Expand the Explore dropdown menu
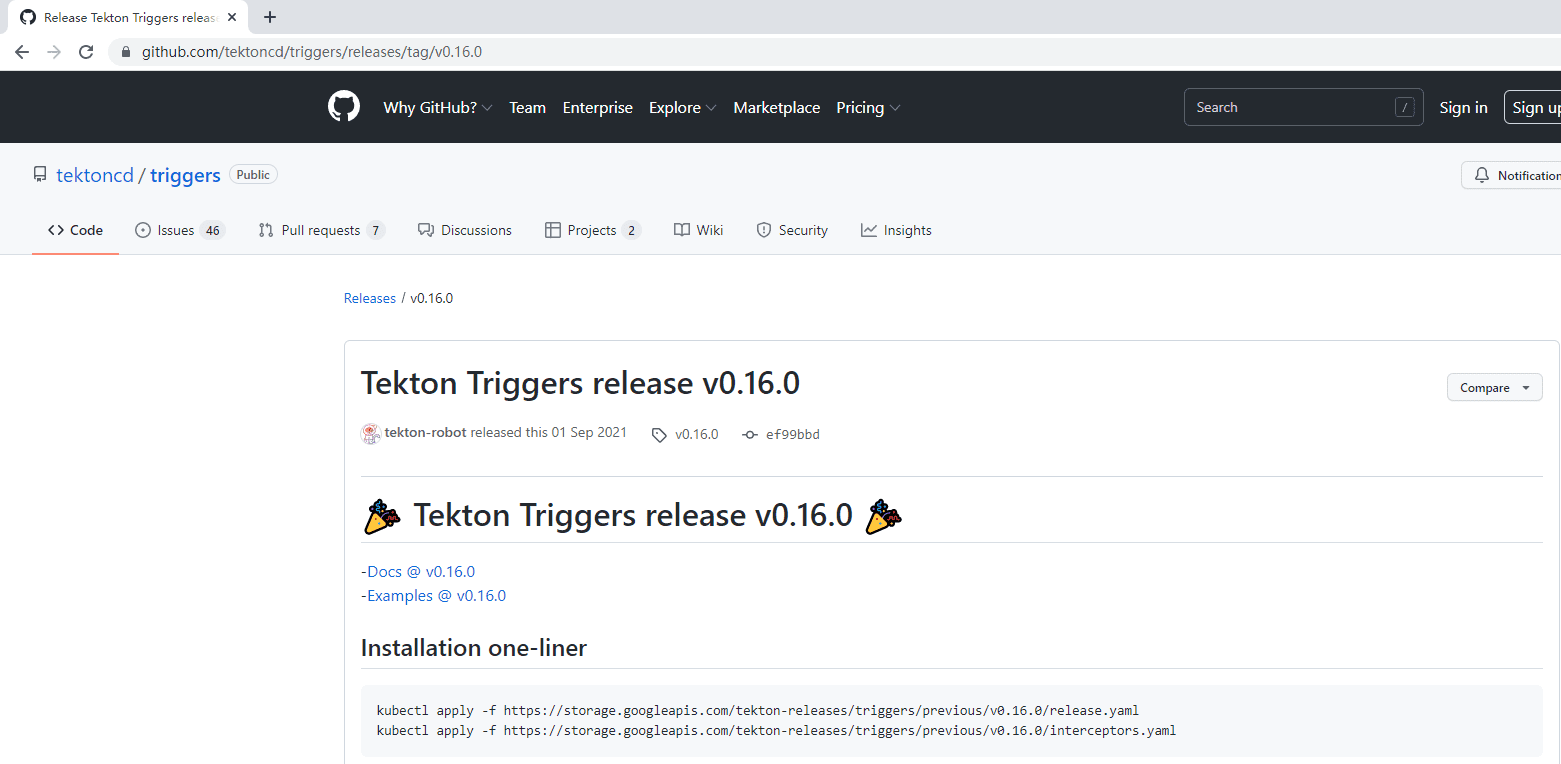Screen dimensions: 1561x764 [683, 108]
